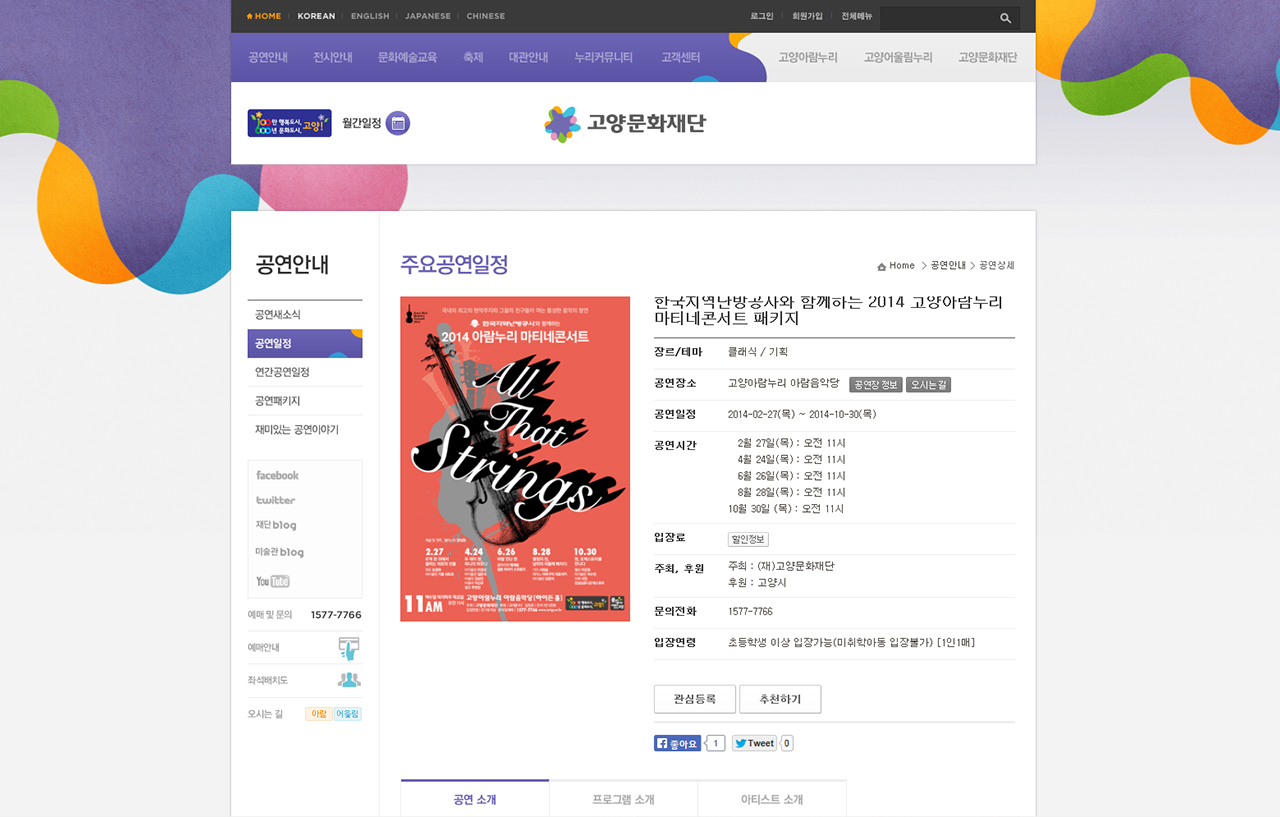Click the 추천하기 button
This screenshot has width=1280, height=817.
point(780,699)
